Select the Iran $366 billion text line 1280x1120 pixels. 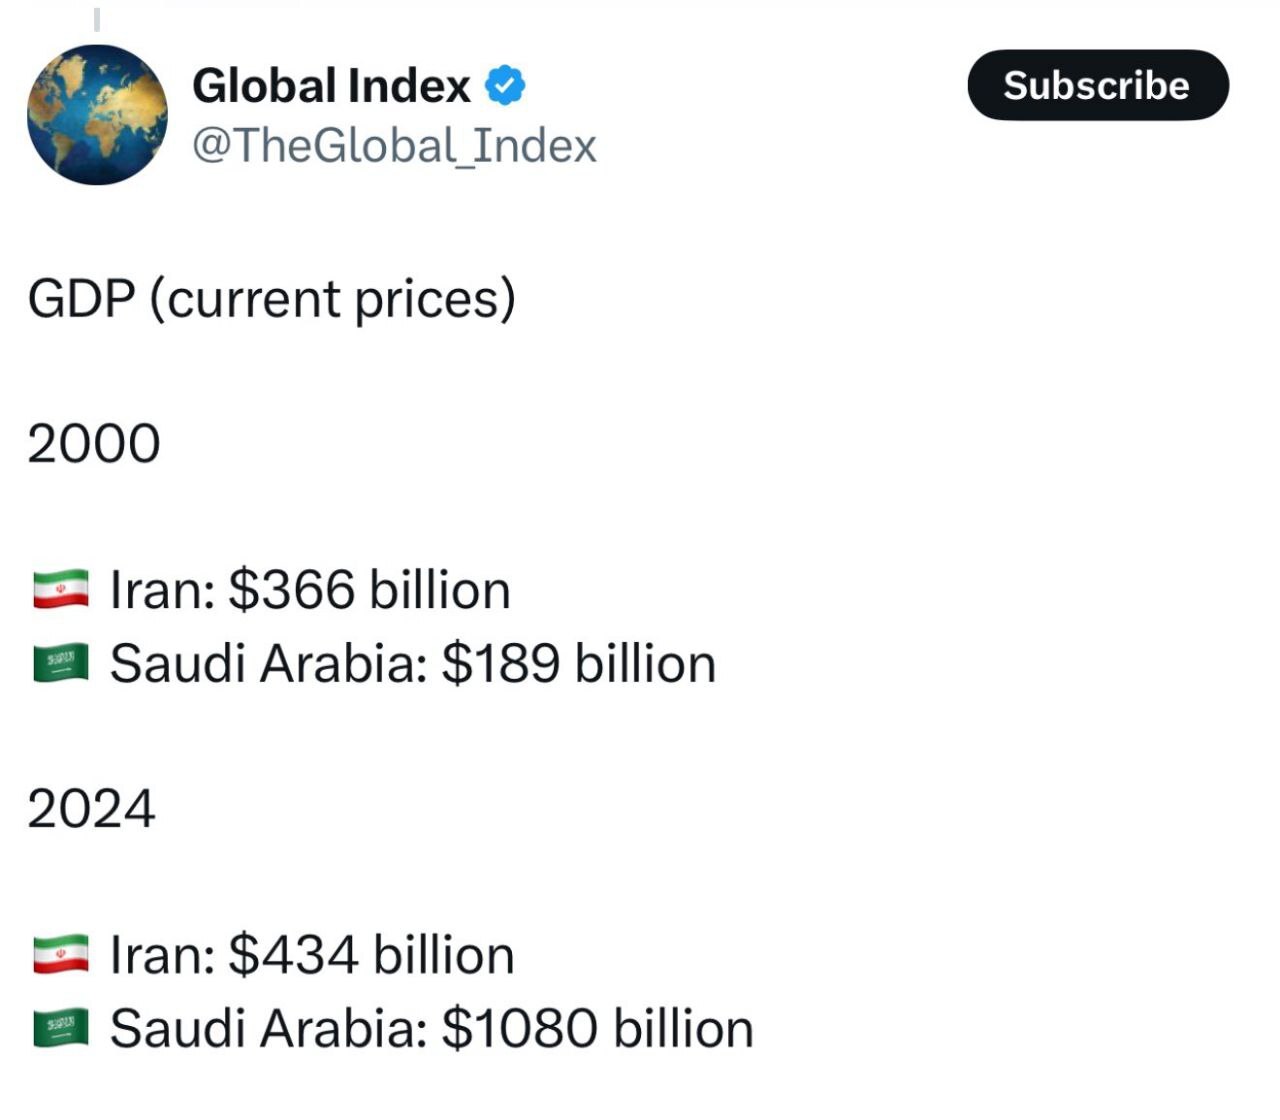(x=310, y=590)
